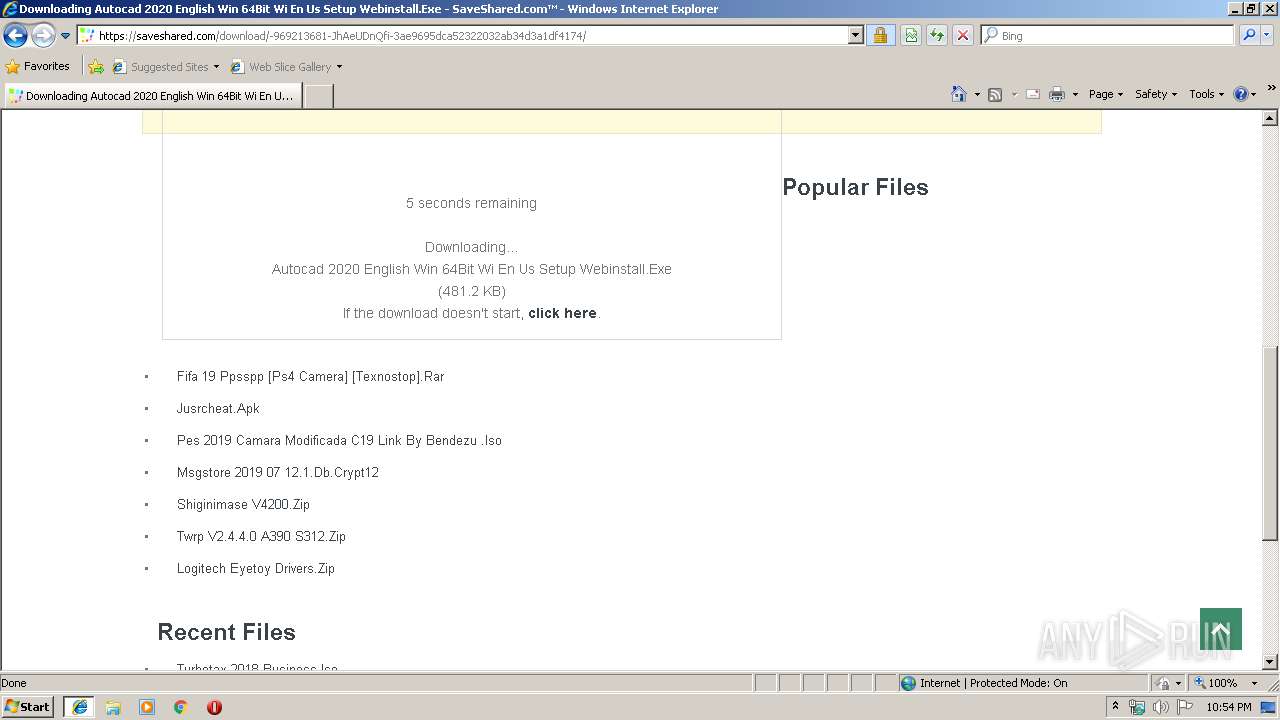Open Pes 2019 Camara Modificada Iso link
The height and width of the screenshot is (720, 1280).
[x=339, y=441]
